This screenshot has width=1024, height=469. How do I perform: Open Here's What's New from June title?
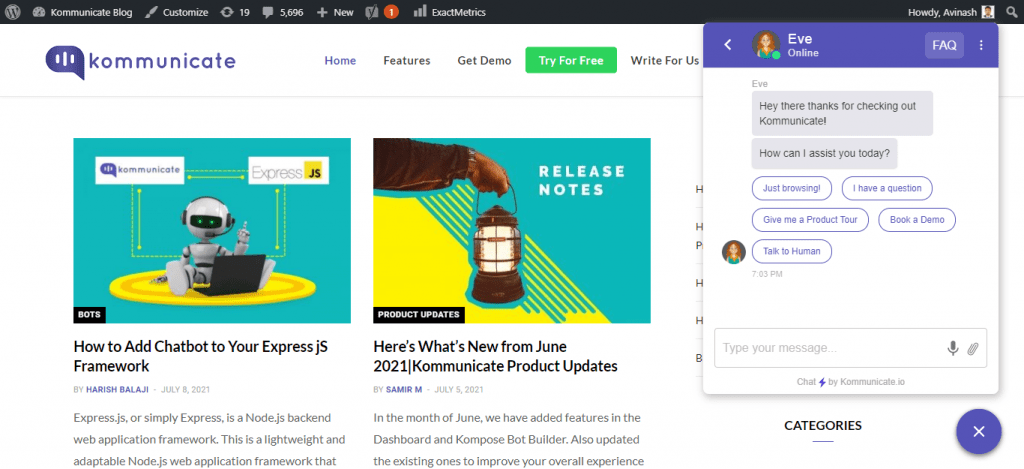[496, 356]
